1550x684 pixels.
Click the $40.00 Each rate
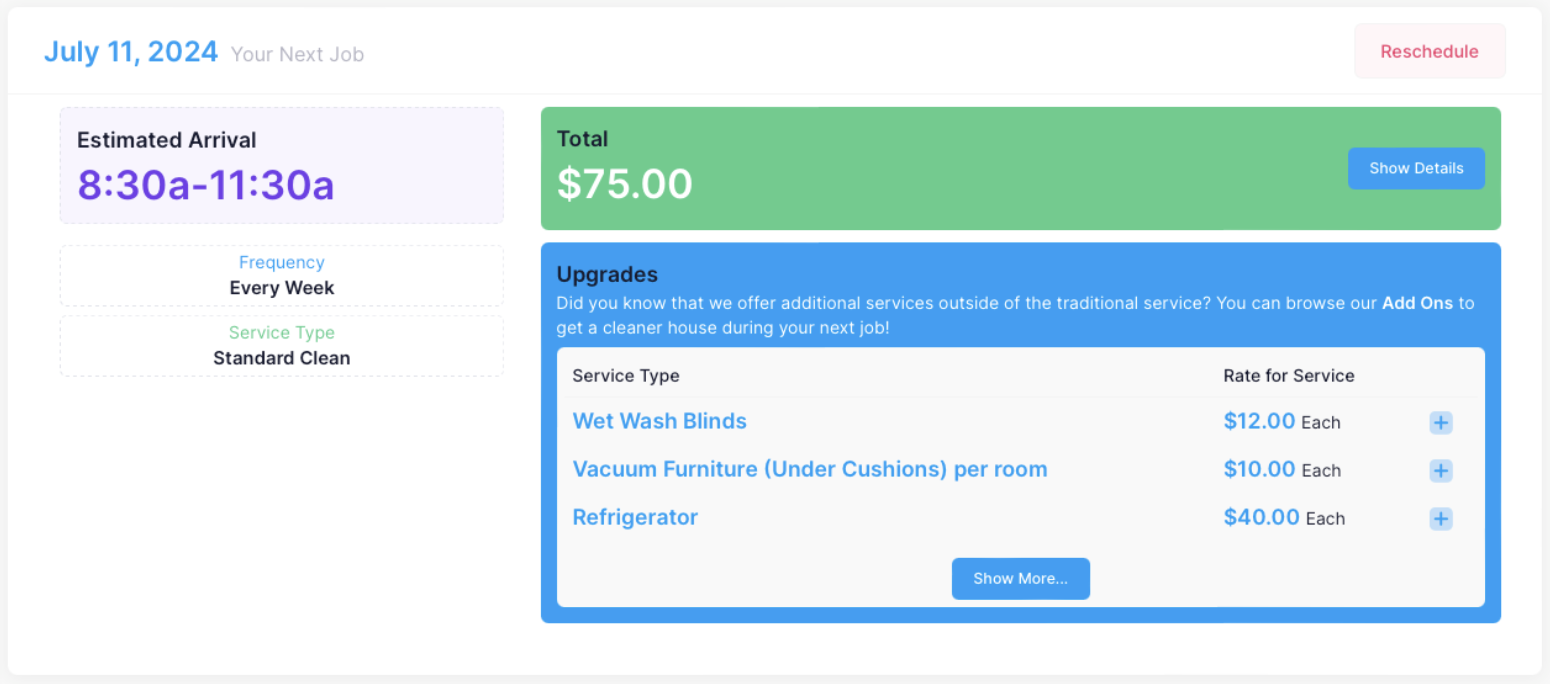coord(1284,518)
